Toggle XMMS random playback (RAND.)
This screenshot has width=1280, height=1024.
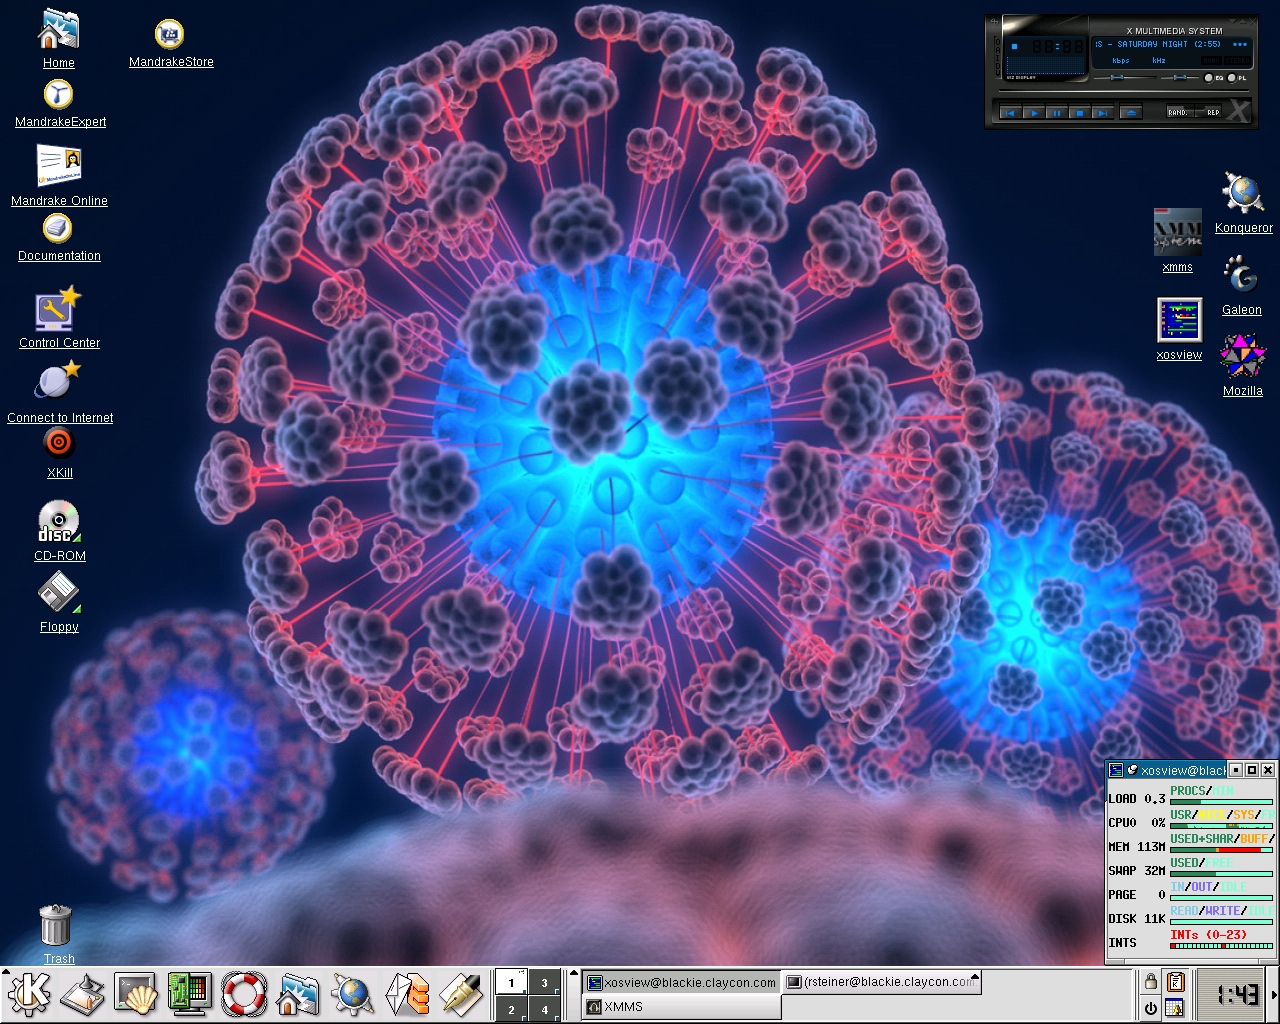point(1180,112)
